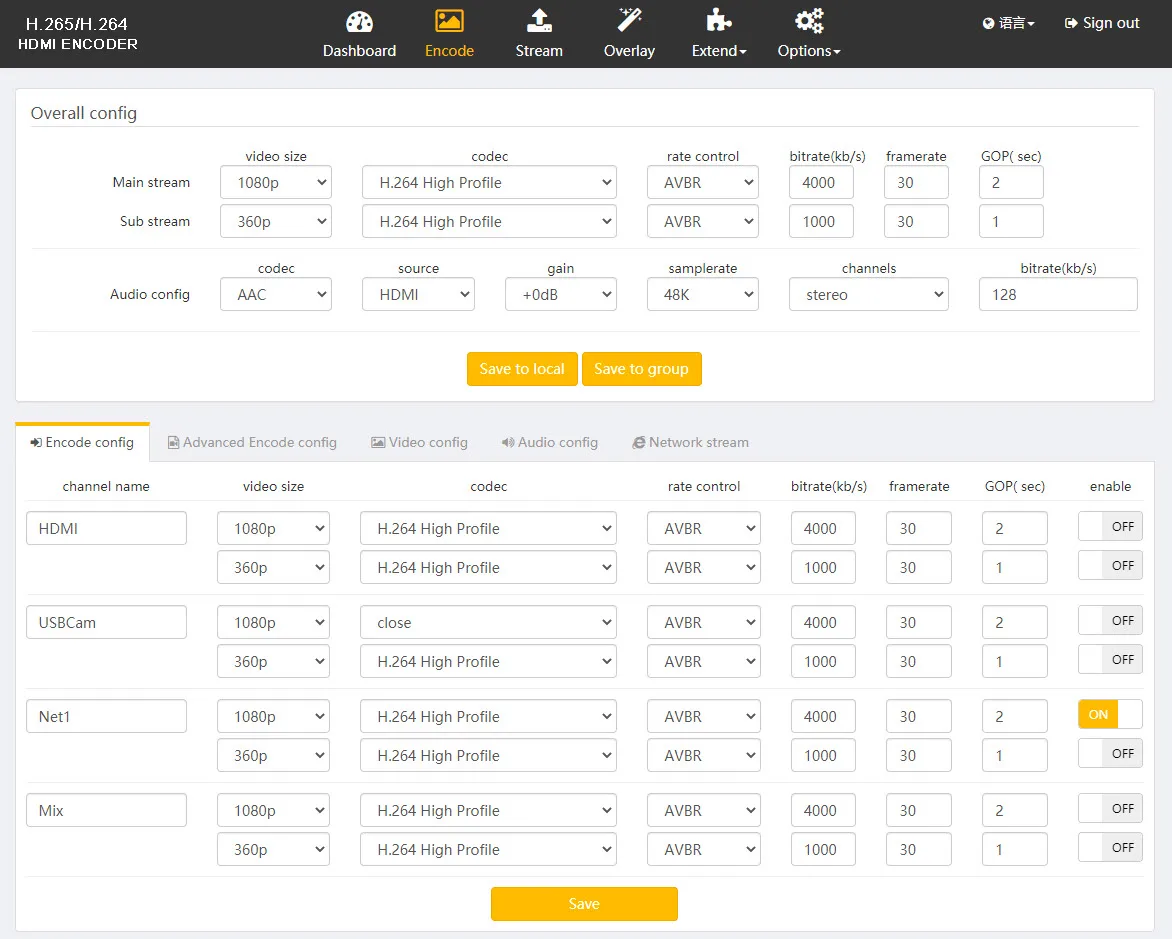Open the Overlay magic wand icon
Viewport: 1172px width, 939px height.
click(x=629, y=20)
